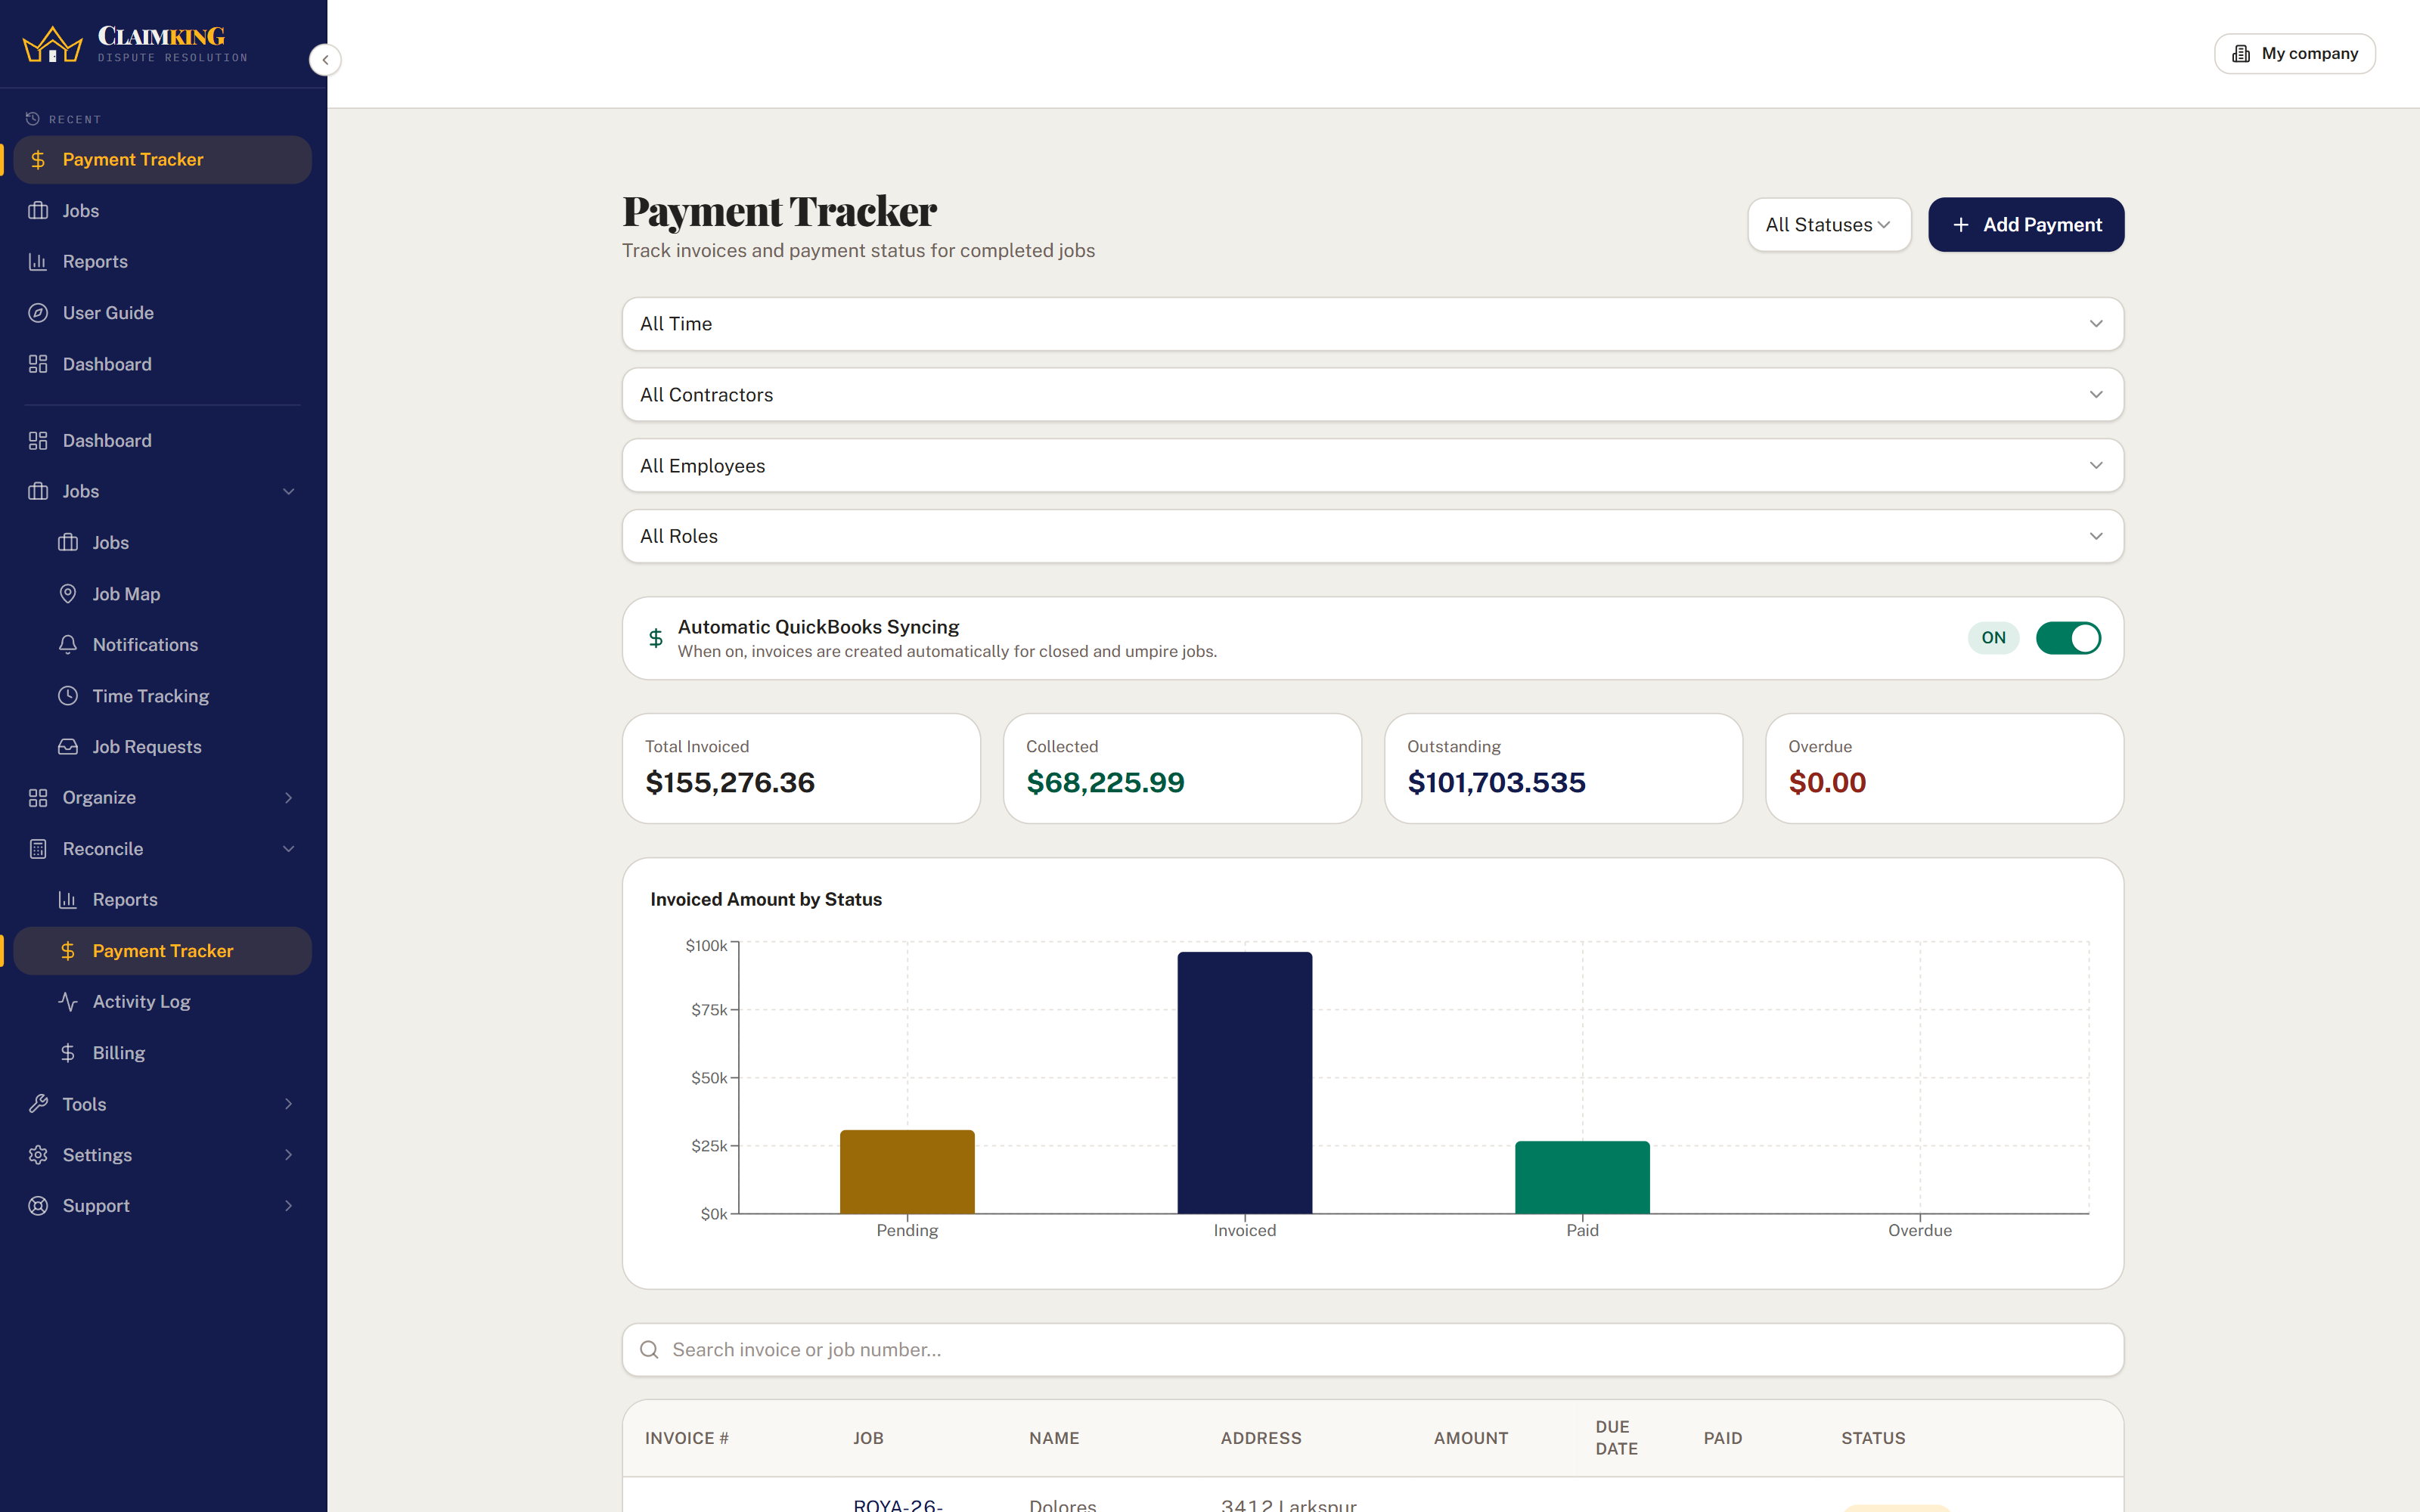Click the Reports icon under Reconcile
2420x1512 pixels.
click(68, 900)
